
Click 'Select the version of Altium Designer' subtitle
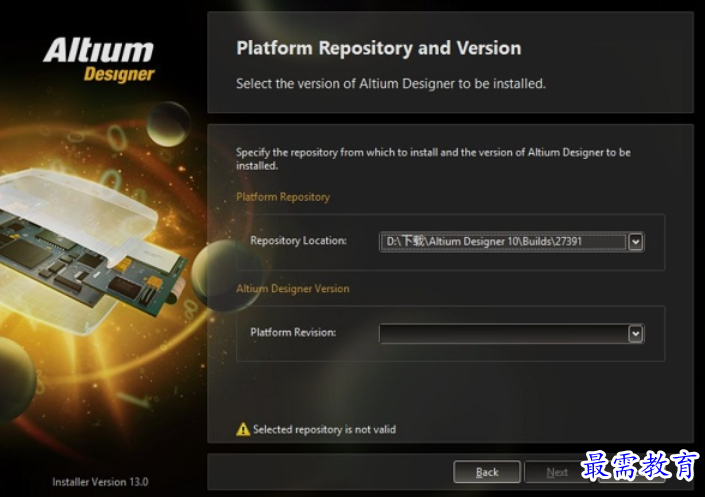(391, 84)
